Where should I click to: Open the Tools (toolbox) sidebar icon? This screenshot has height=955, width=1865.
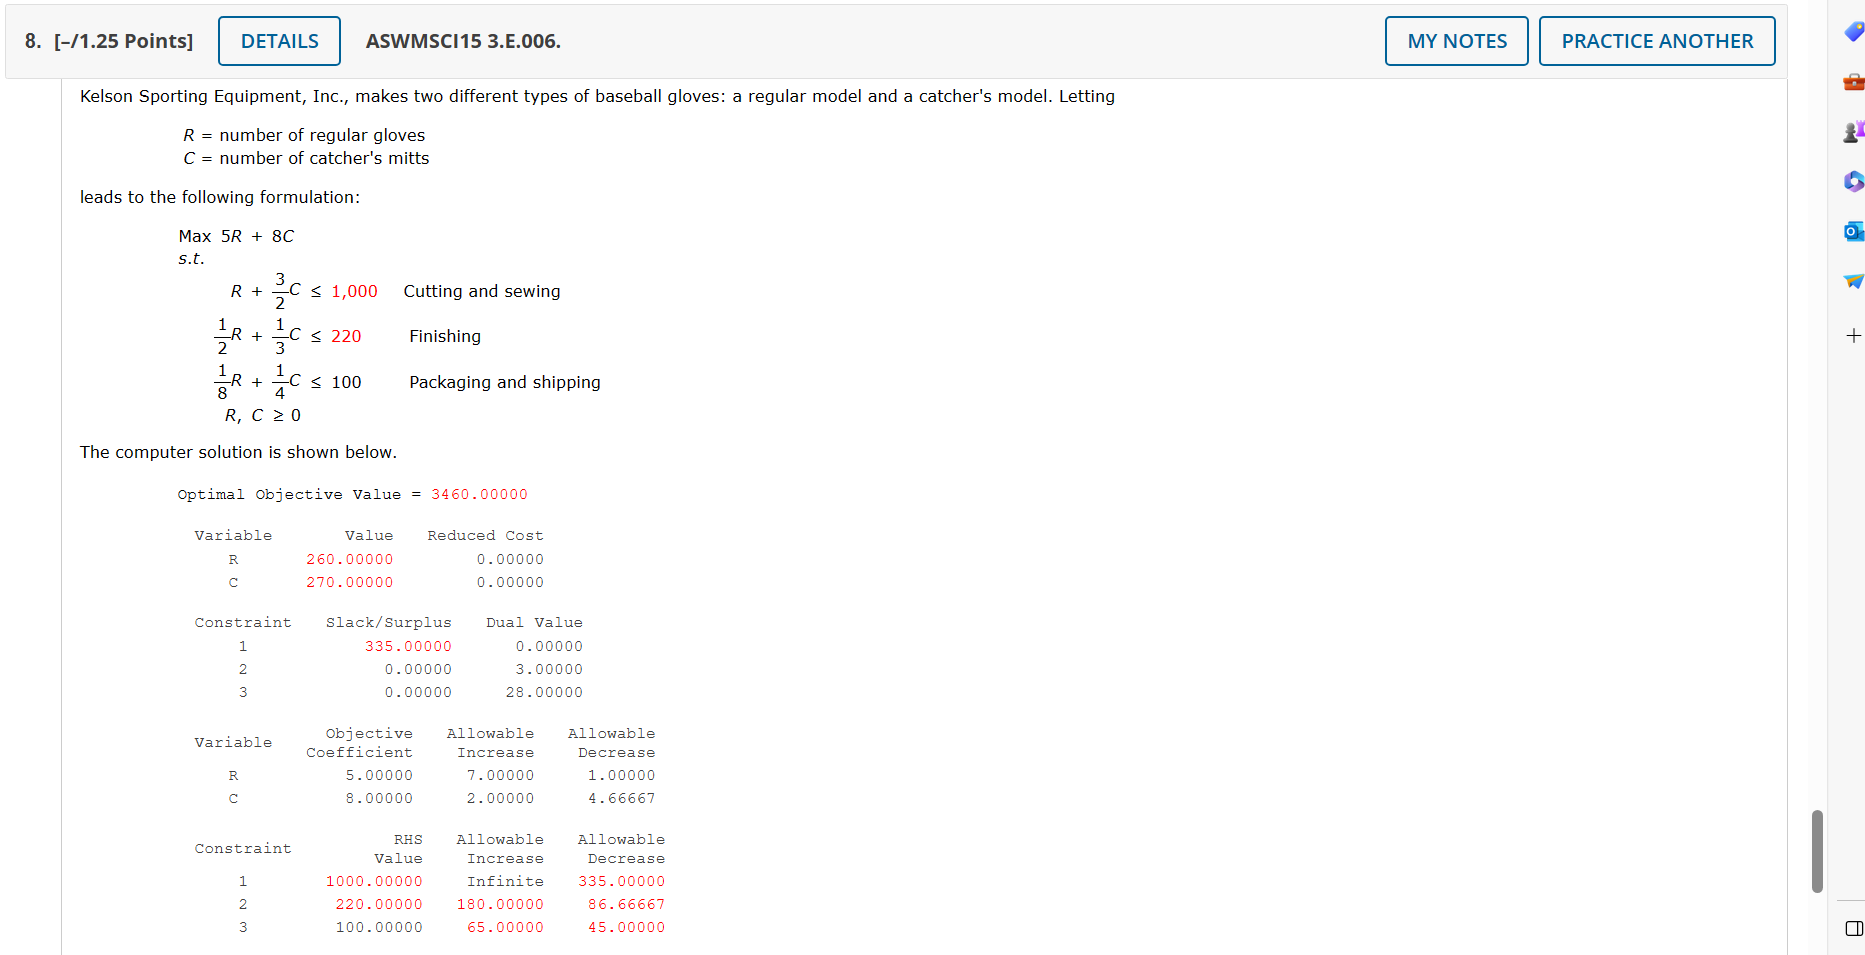[x=1855, y=81]
